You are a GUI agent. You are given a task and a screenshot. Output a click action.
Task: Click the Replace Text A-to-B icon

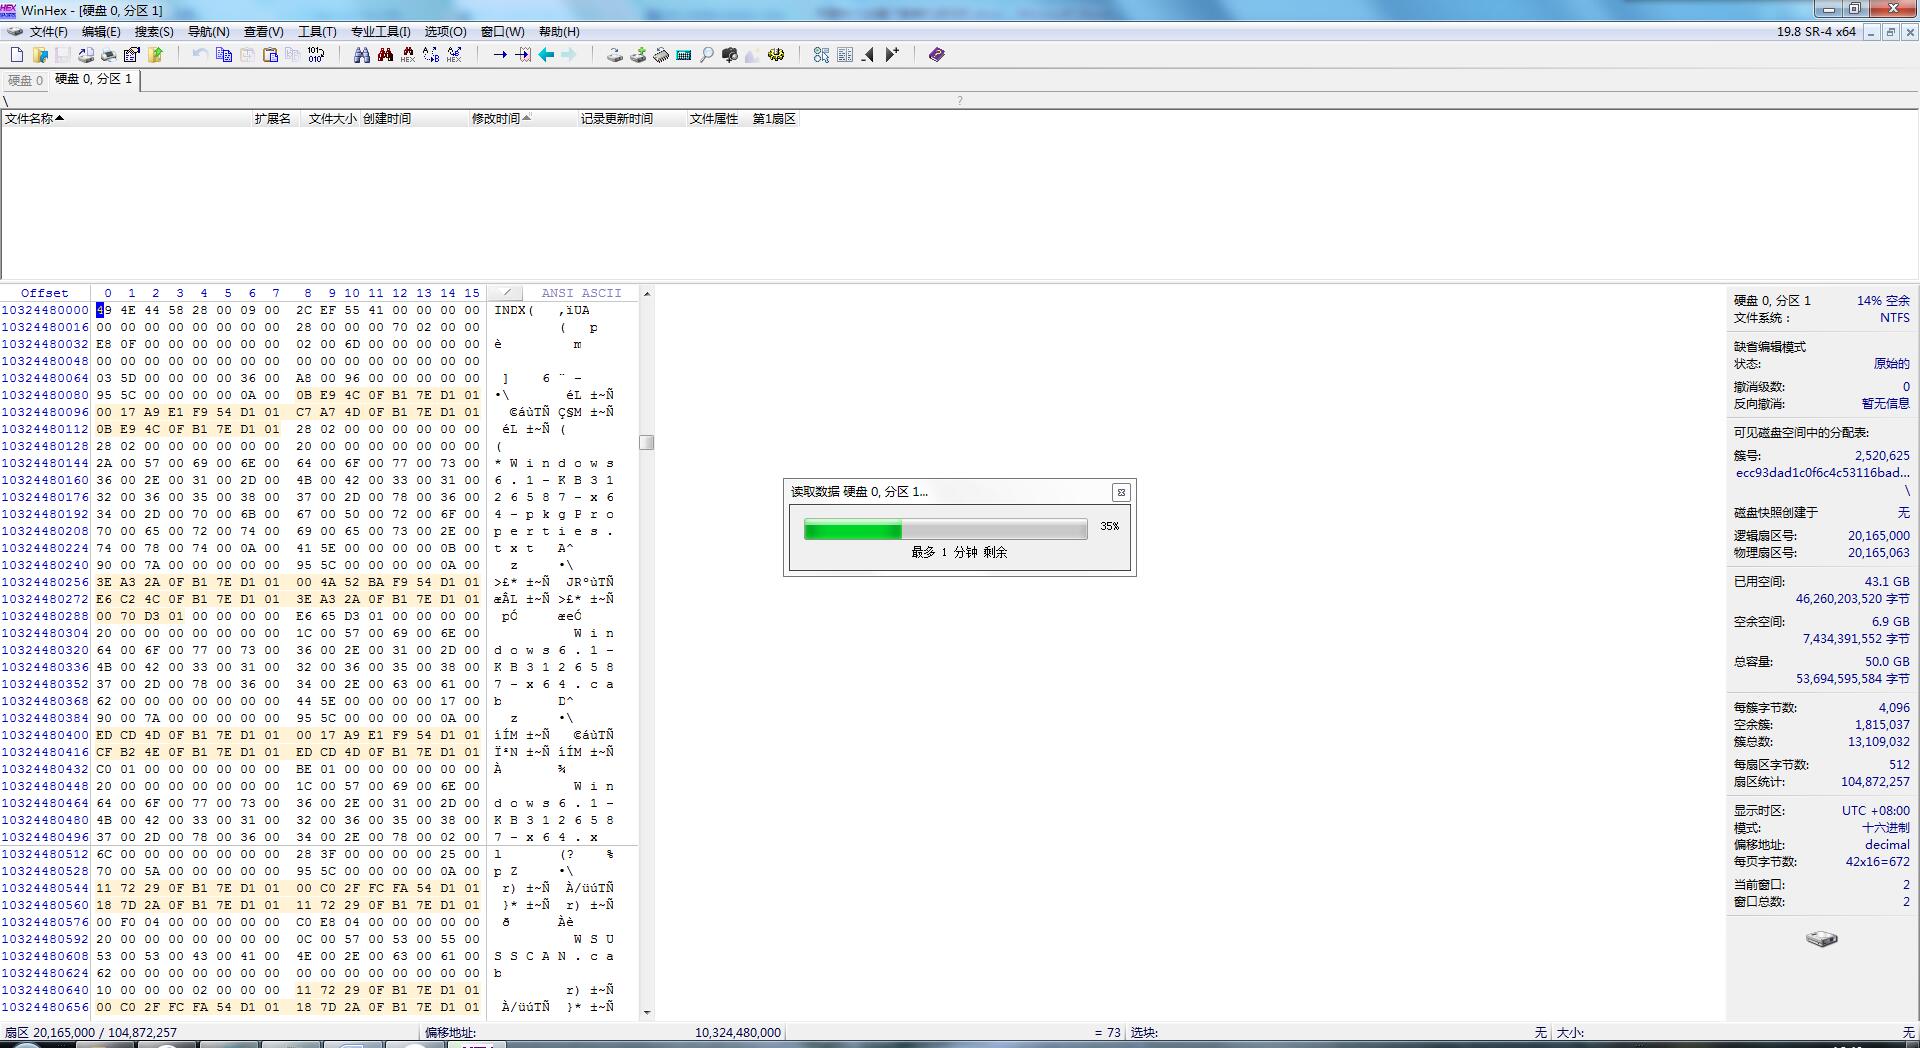(431, 55)
